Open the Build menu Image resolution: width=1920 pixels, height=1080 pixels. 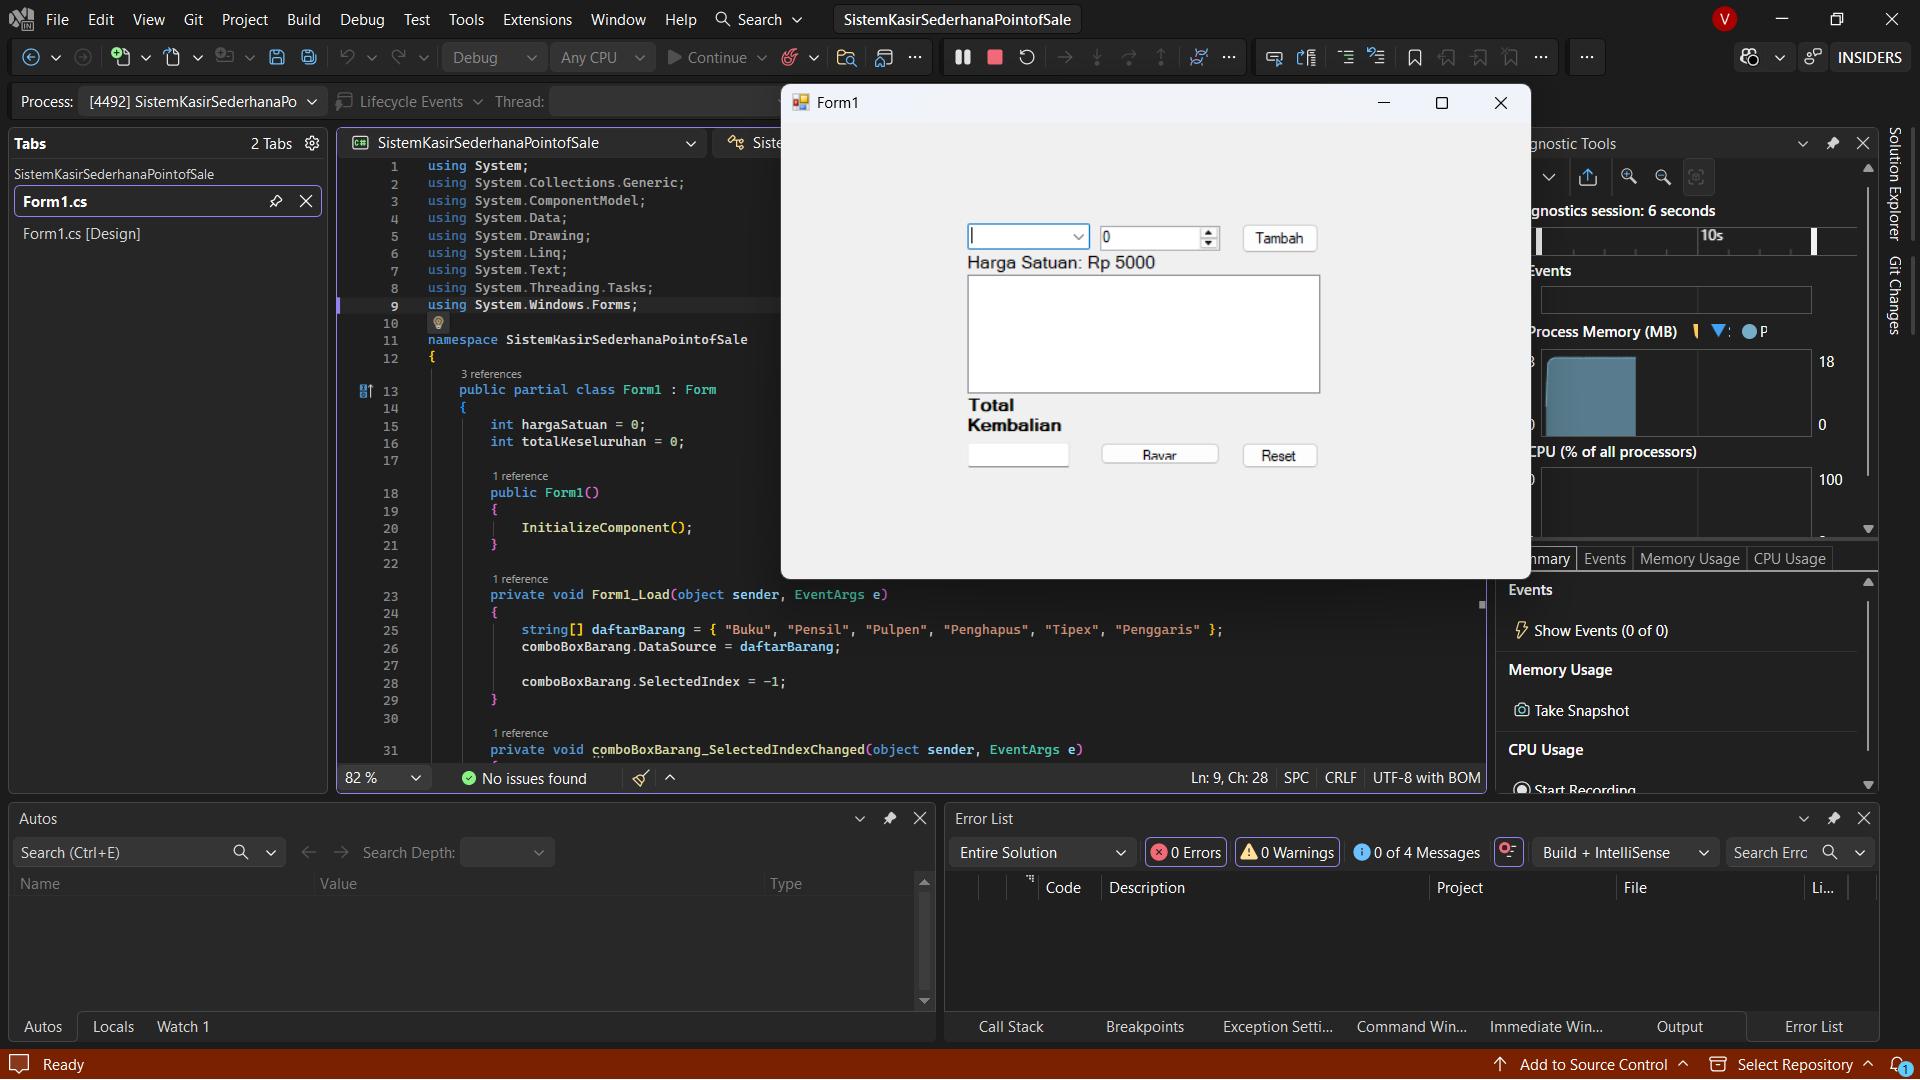coord(303,20)
